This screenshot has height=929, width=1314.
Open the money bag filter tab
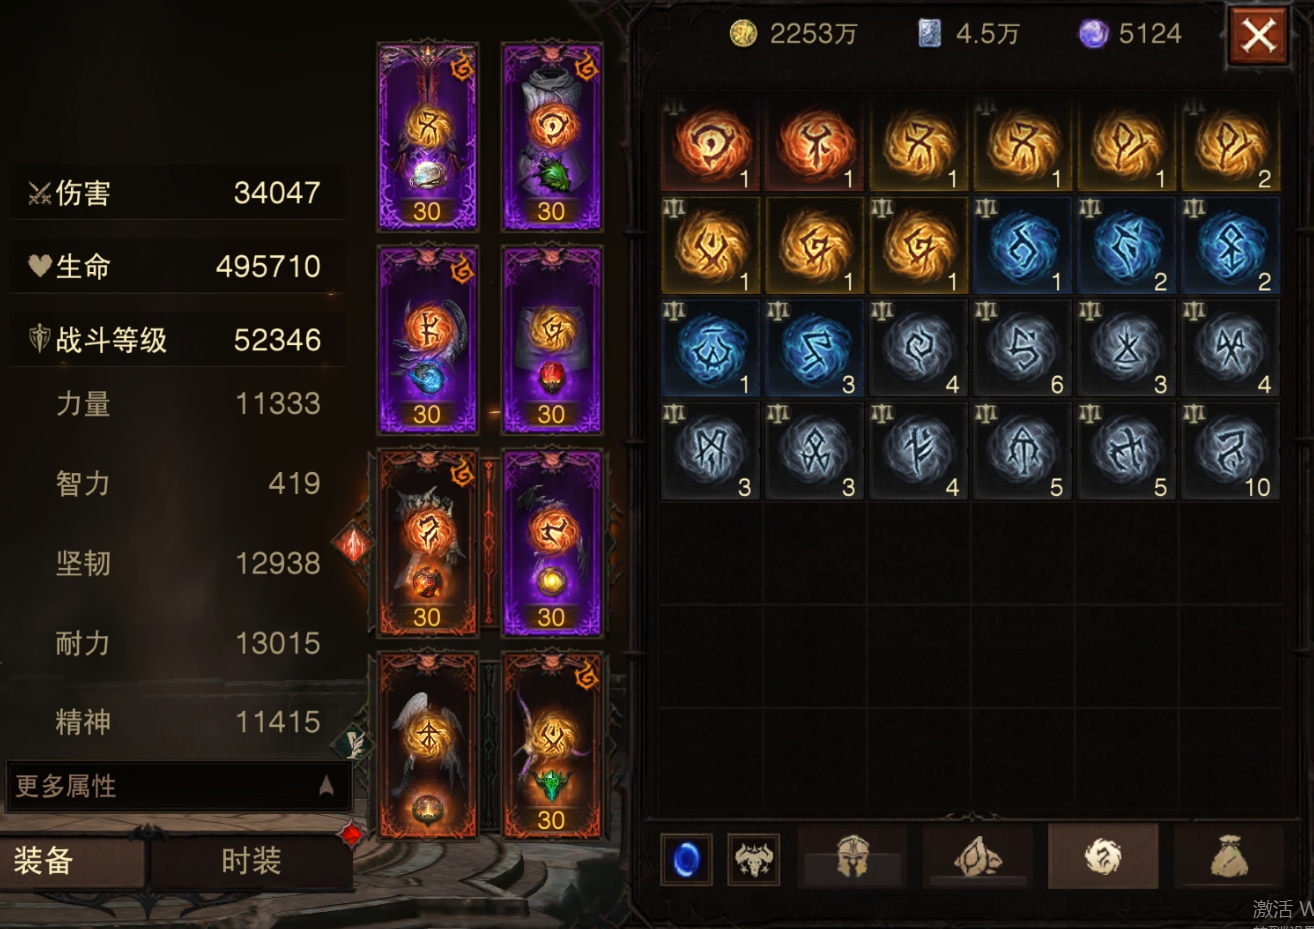(x=1228, y=857)
